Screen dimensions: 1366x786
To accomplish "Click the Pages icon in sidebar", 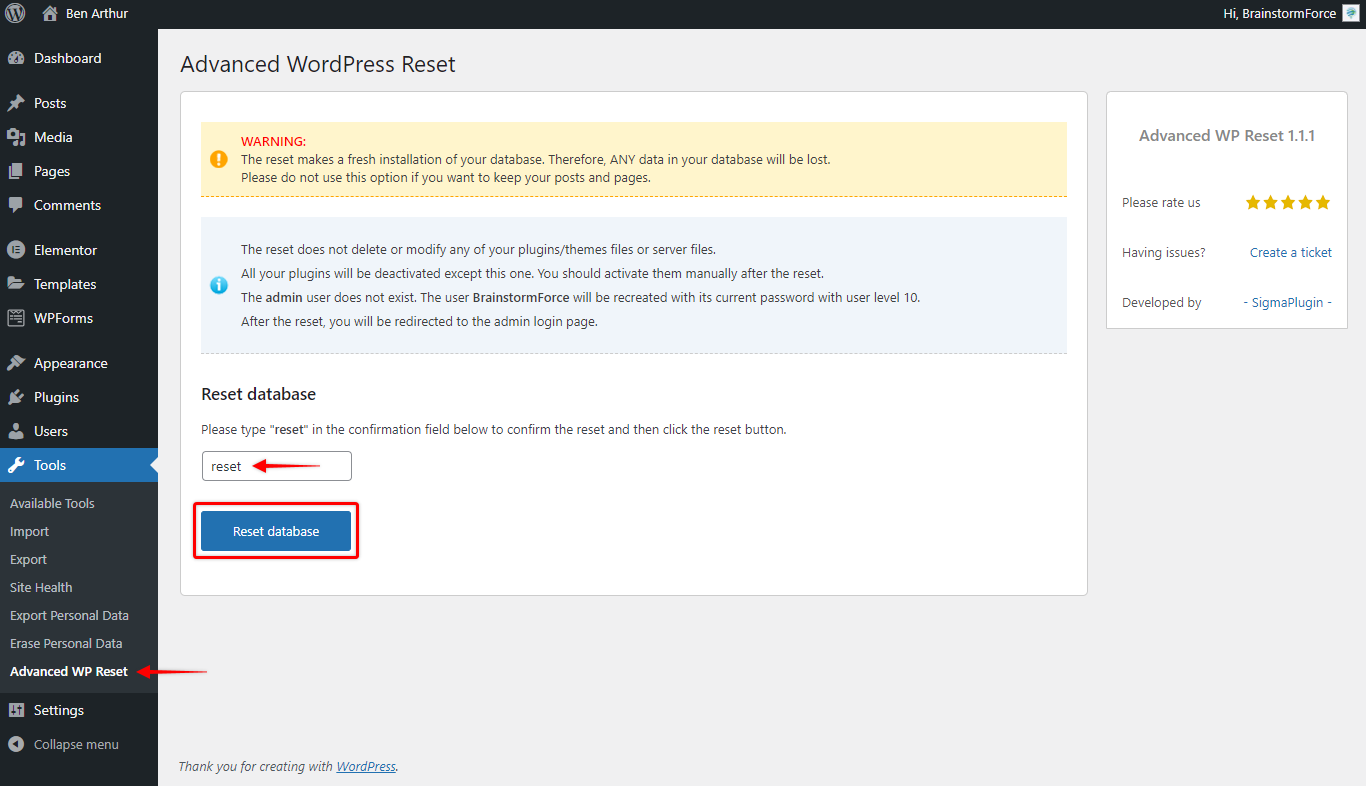I will point(16,171).
